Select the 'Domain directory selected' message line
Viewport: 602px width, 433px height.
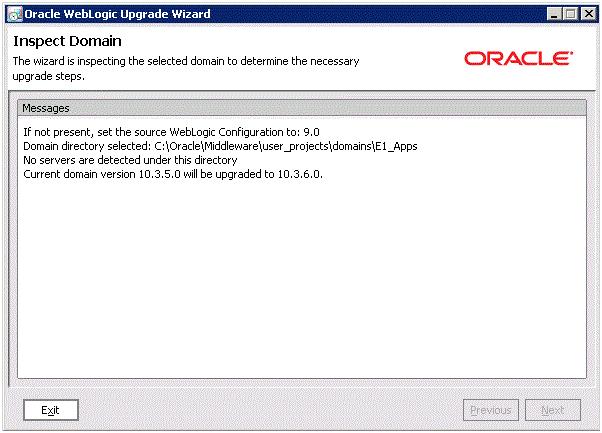tap(220, 146)
